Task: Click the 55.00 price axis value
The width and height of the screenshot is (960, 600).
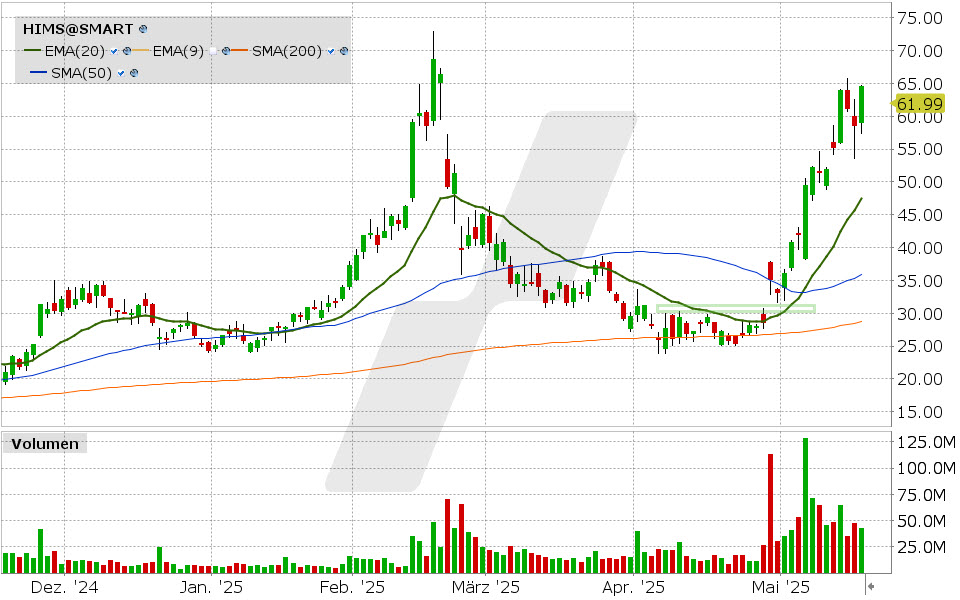Action: (x=920, y=149)
